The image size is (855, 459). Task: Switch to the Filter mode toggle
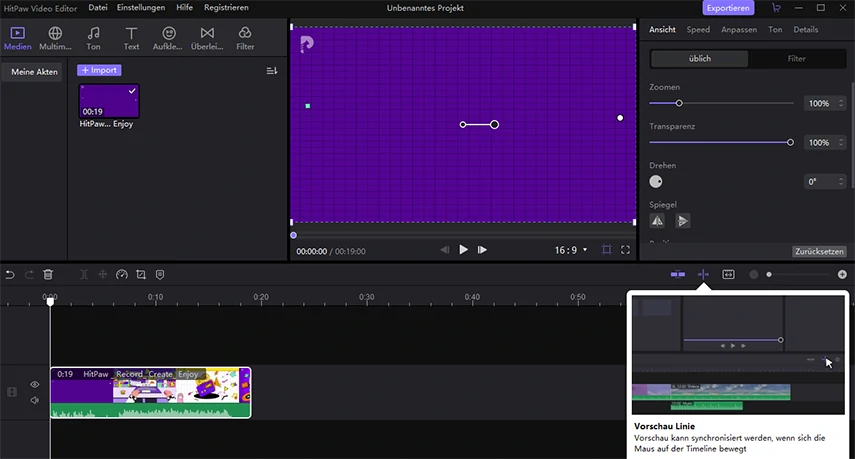click(x=797, y=58)
